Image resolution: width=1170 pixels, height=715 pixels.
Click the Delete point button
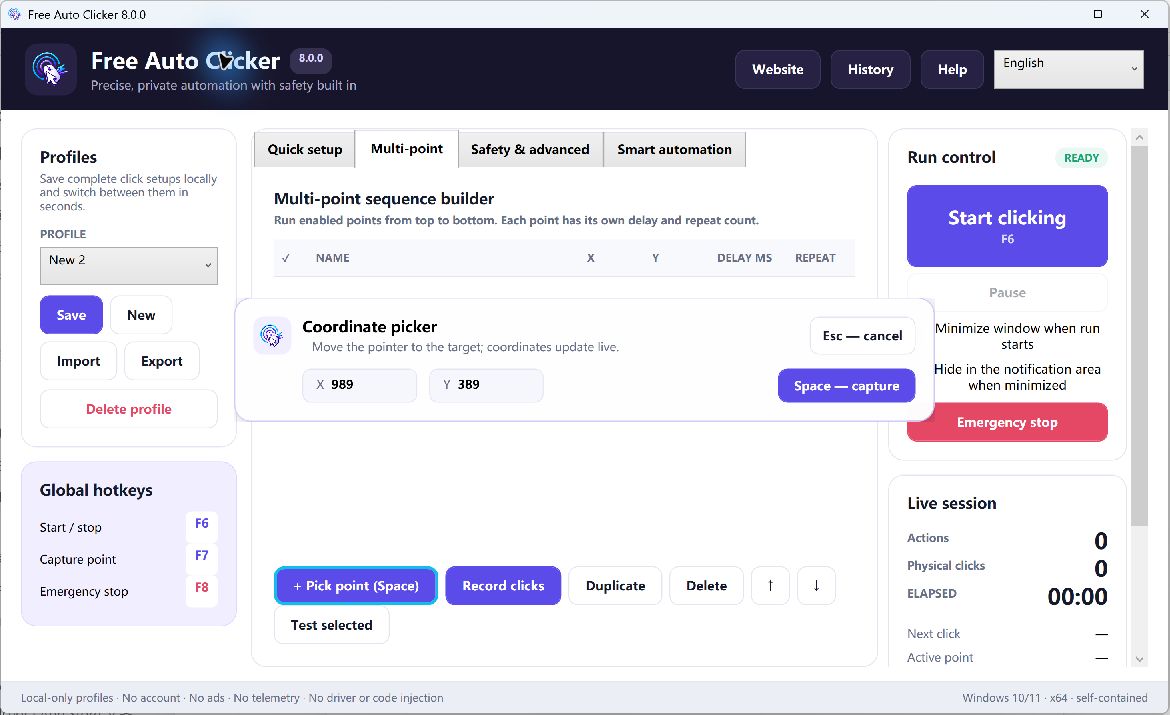point(707,586)
